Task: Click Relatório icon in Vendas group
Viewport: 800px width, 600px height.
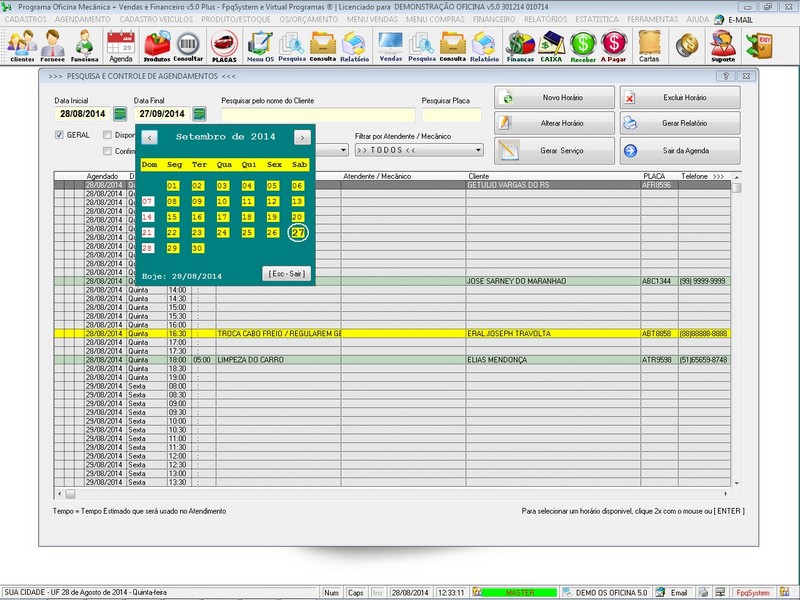Action: 484,46
